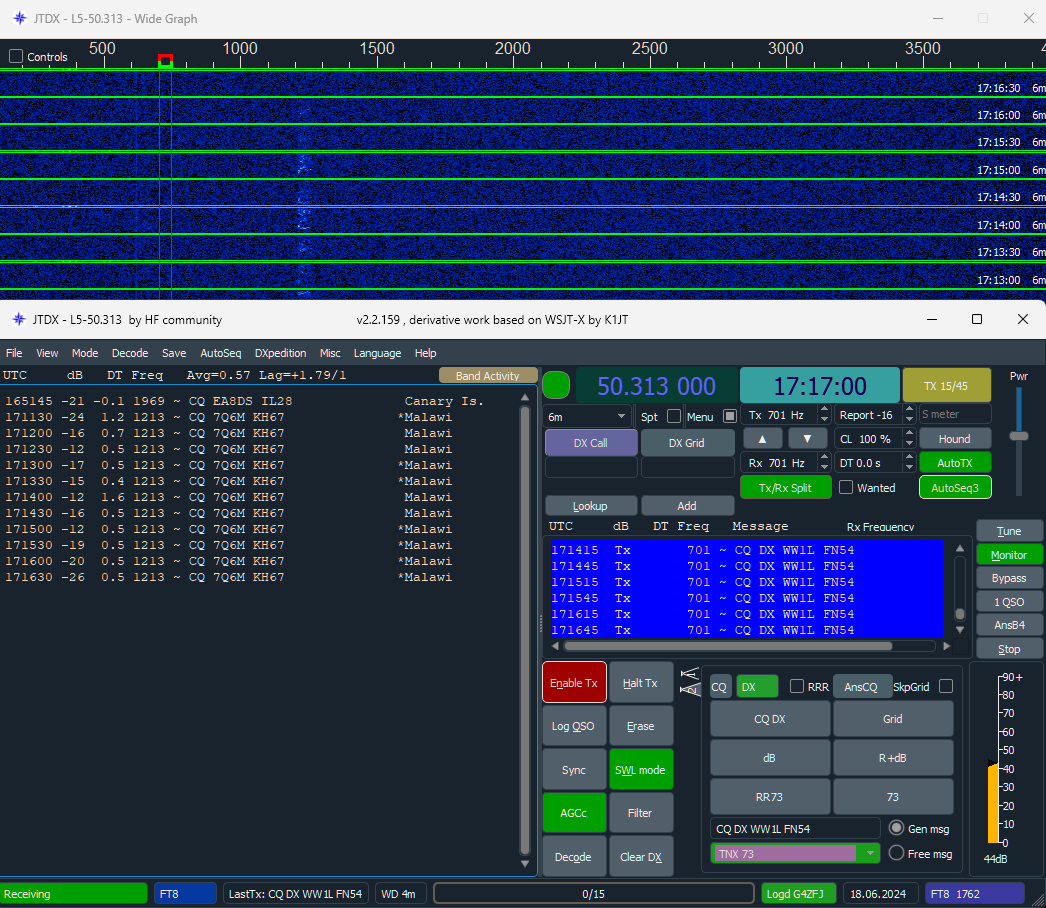Viewport: 1046px width, 908px height.
Task: Click the Hound button
Action: click(x=955, y=439)
